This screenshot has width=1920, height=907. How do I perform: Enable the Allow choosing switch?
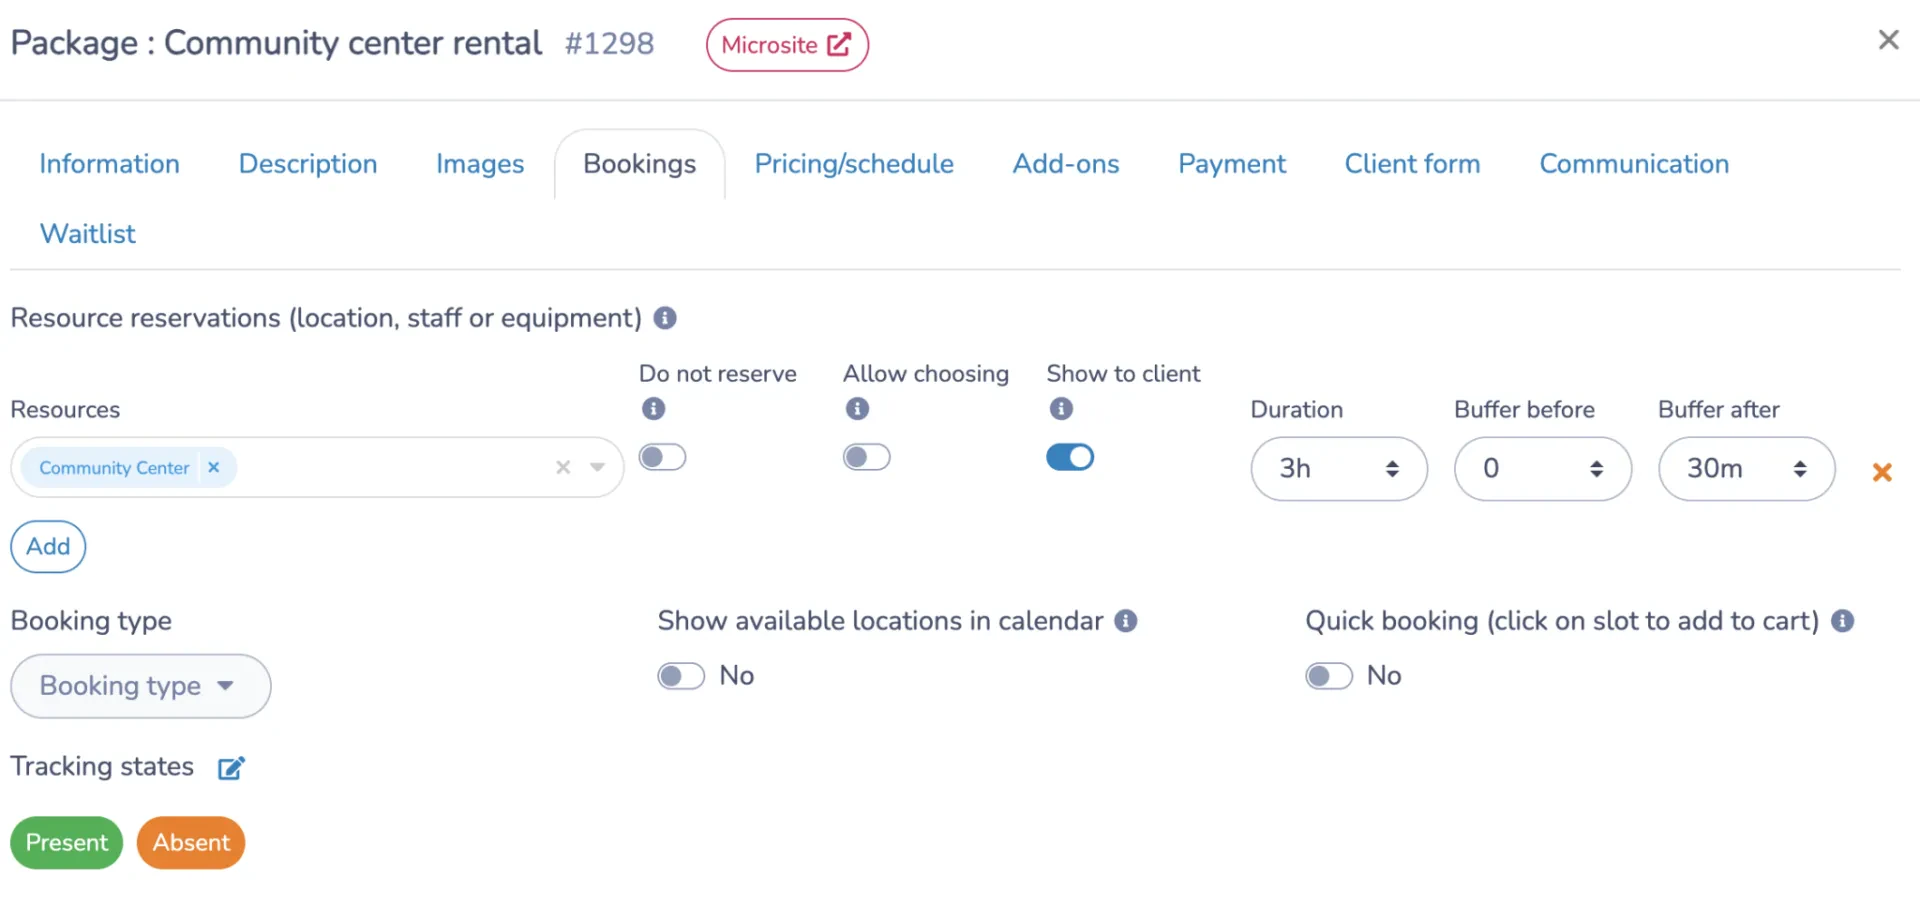(x=866, y=457)
